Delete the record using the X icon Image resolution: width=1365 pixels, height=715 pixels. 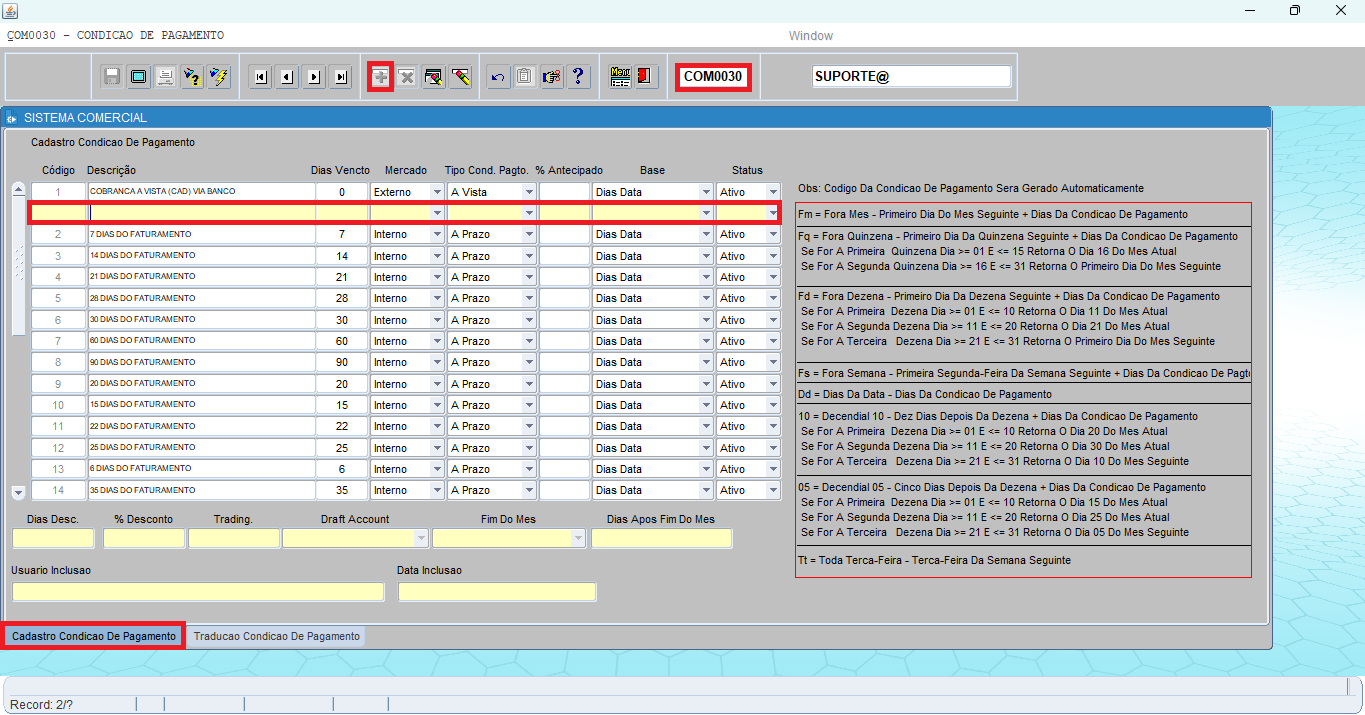coord(407,77)
